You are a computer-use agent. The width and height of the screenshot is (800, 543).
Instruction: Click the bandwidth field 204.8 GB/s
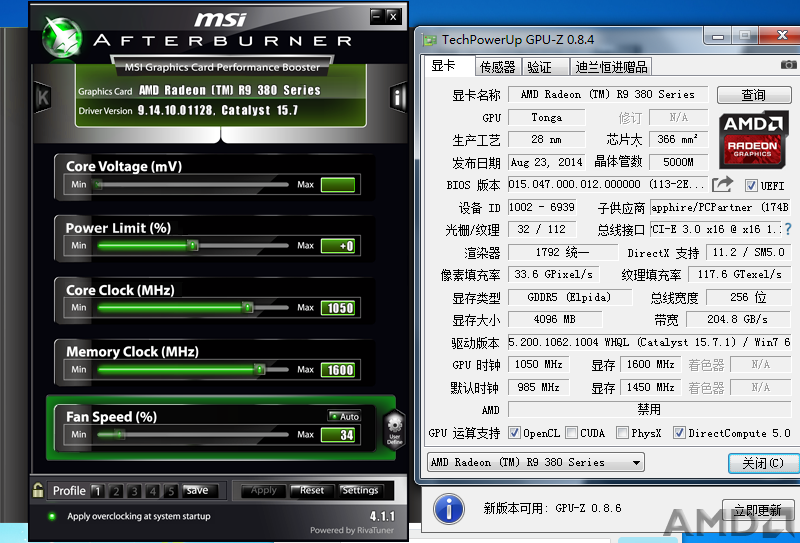(738, 319)
